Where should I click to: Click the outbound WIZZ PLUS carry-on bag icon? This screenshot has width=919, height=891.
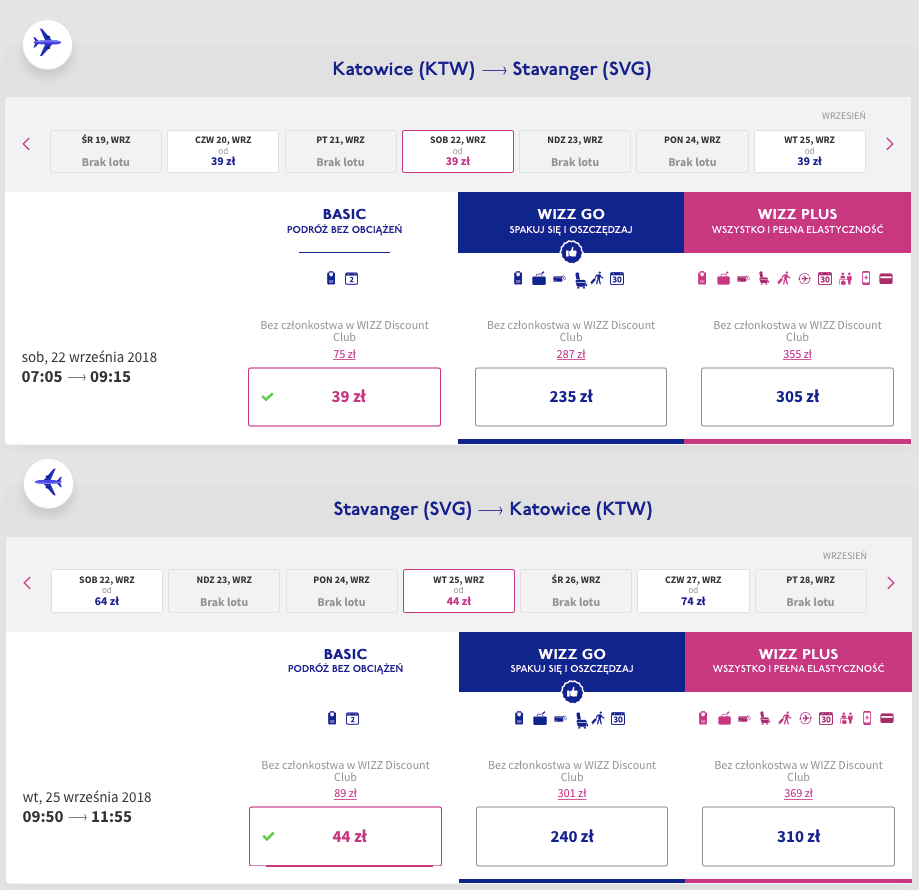[x=702, y=278]
